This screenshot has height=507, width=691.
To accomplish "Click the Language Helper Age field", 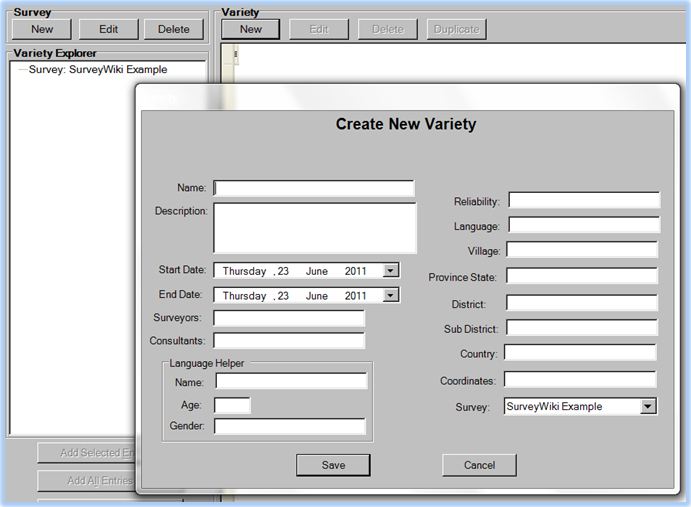I will [232, 405].
